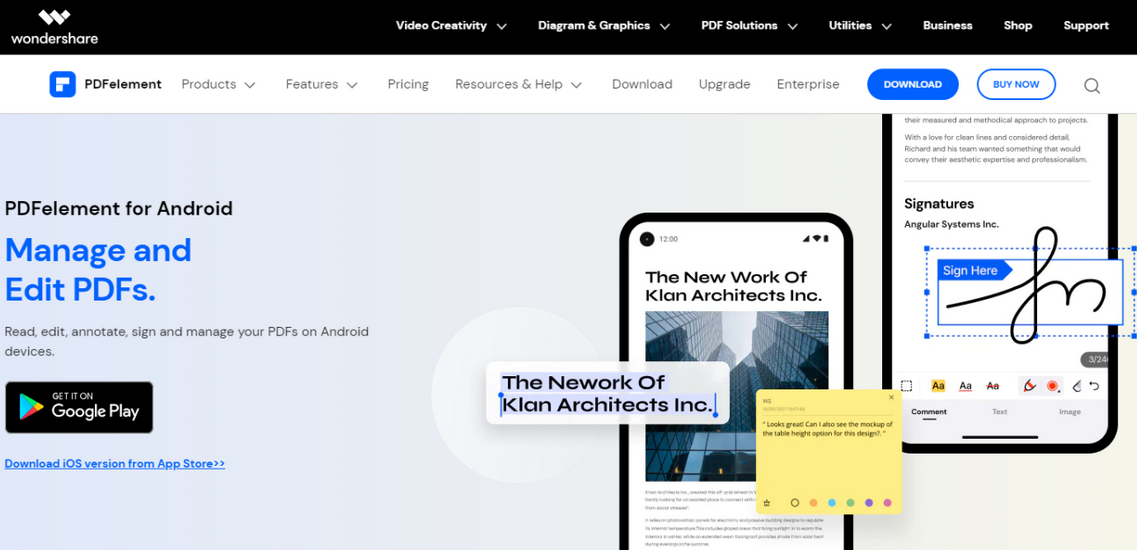Click the blue DOWNLOAD button
Image resolution: width=1137 pixels, height=550 pixels.
912,84
